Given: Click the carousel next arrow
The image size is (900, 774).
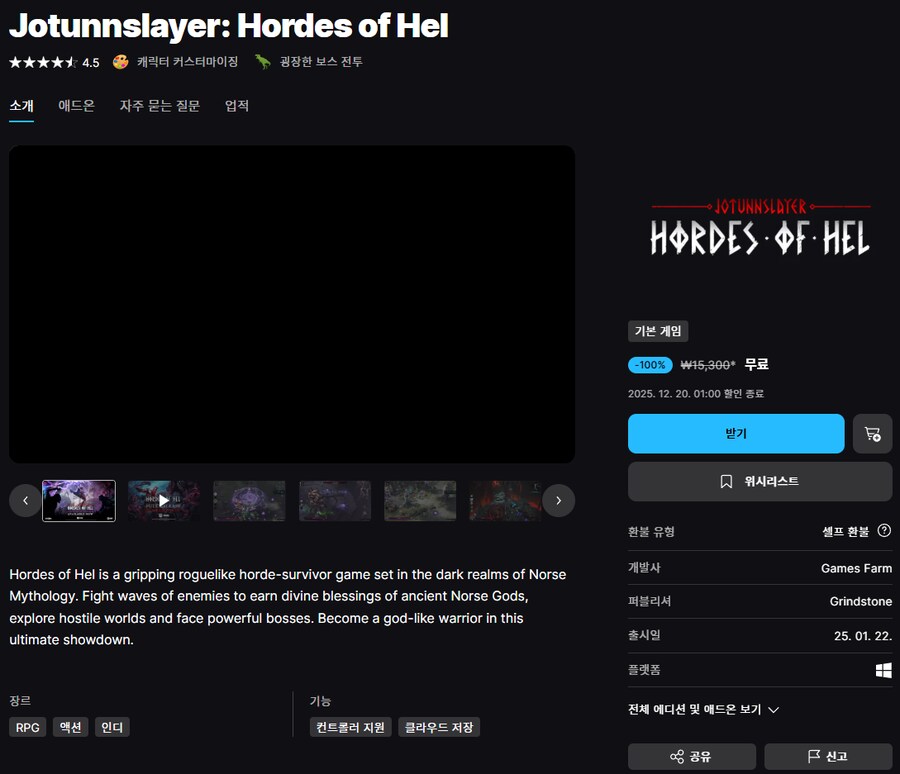Looking at the screenshot, I should tap(558, 500).
